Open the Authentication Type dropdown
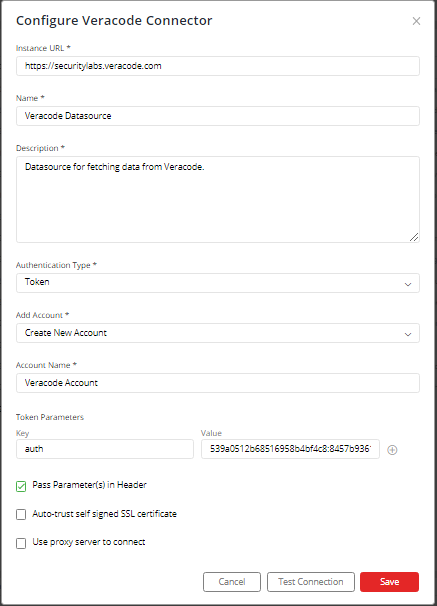This screenshot has height=606, width=437. (218, 283)
